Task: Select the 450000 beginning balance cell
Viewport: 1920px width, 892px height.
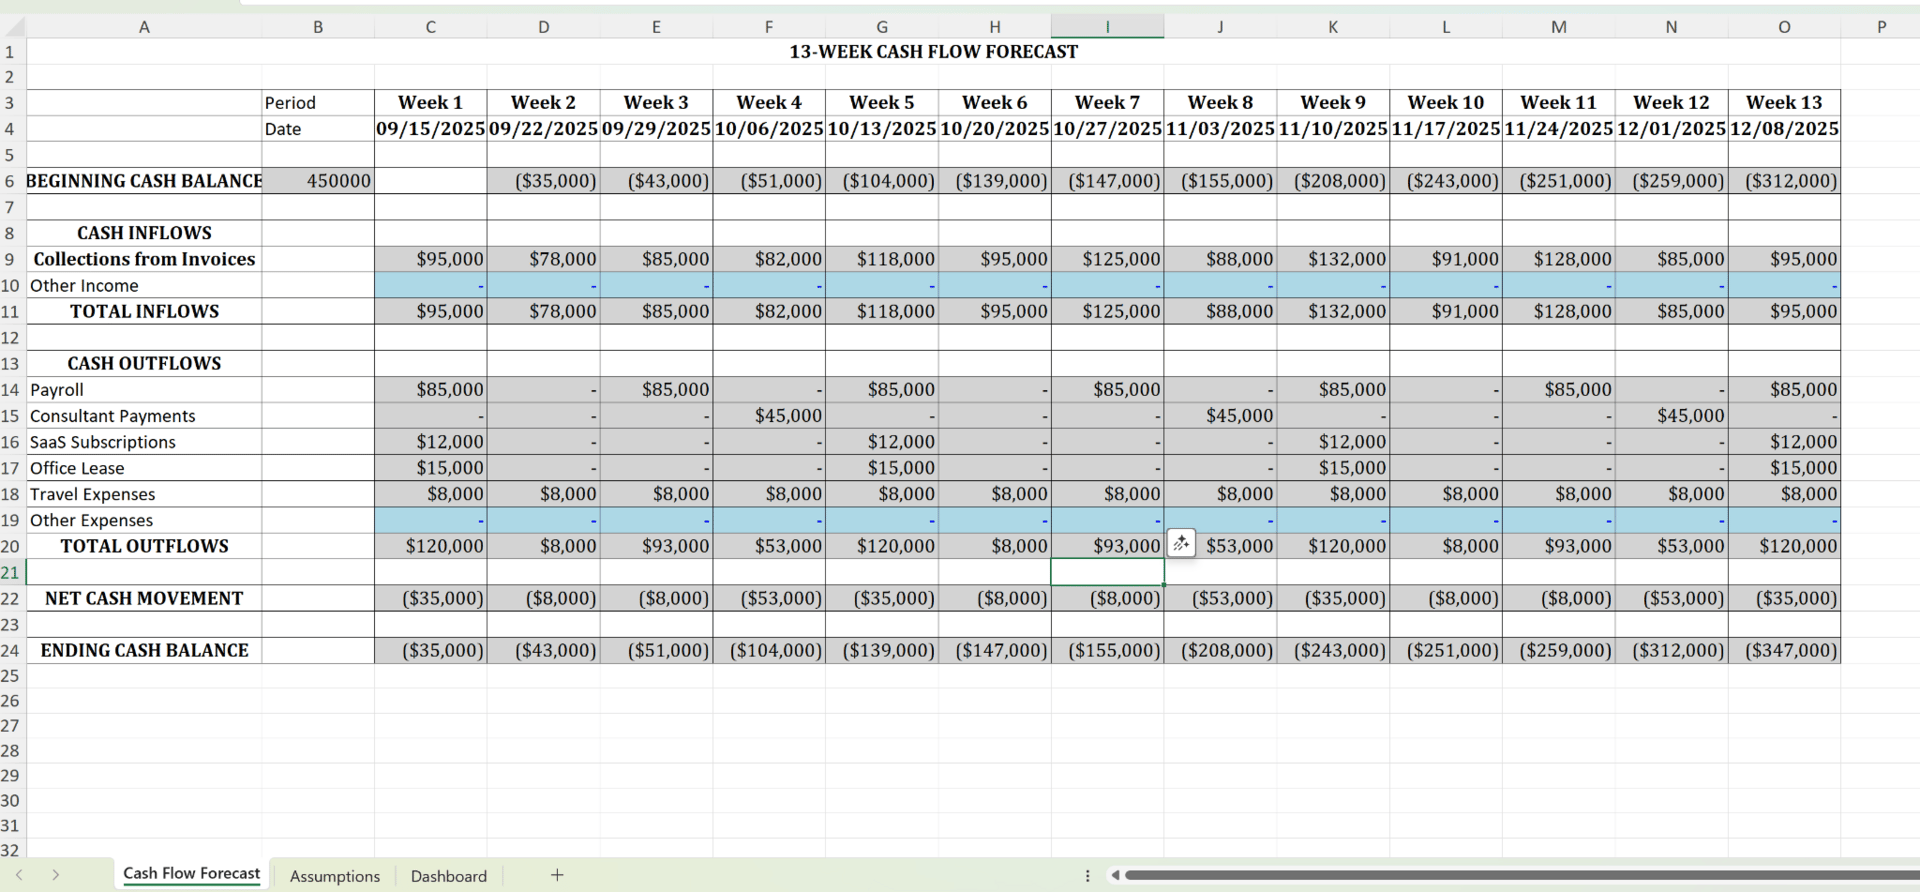Action: pyautogui.click(x=318, y=181)
